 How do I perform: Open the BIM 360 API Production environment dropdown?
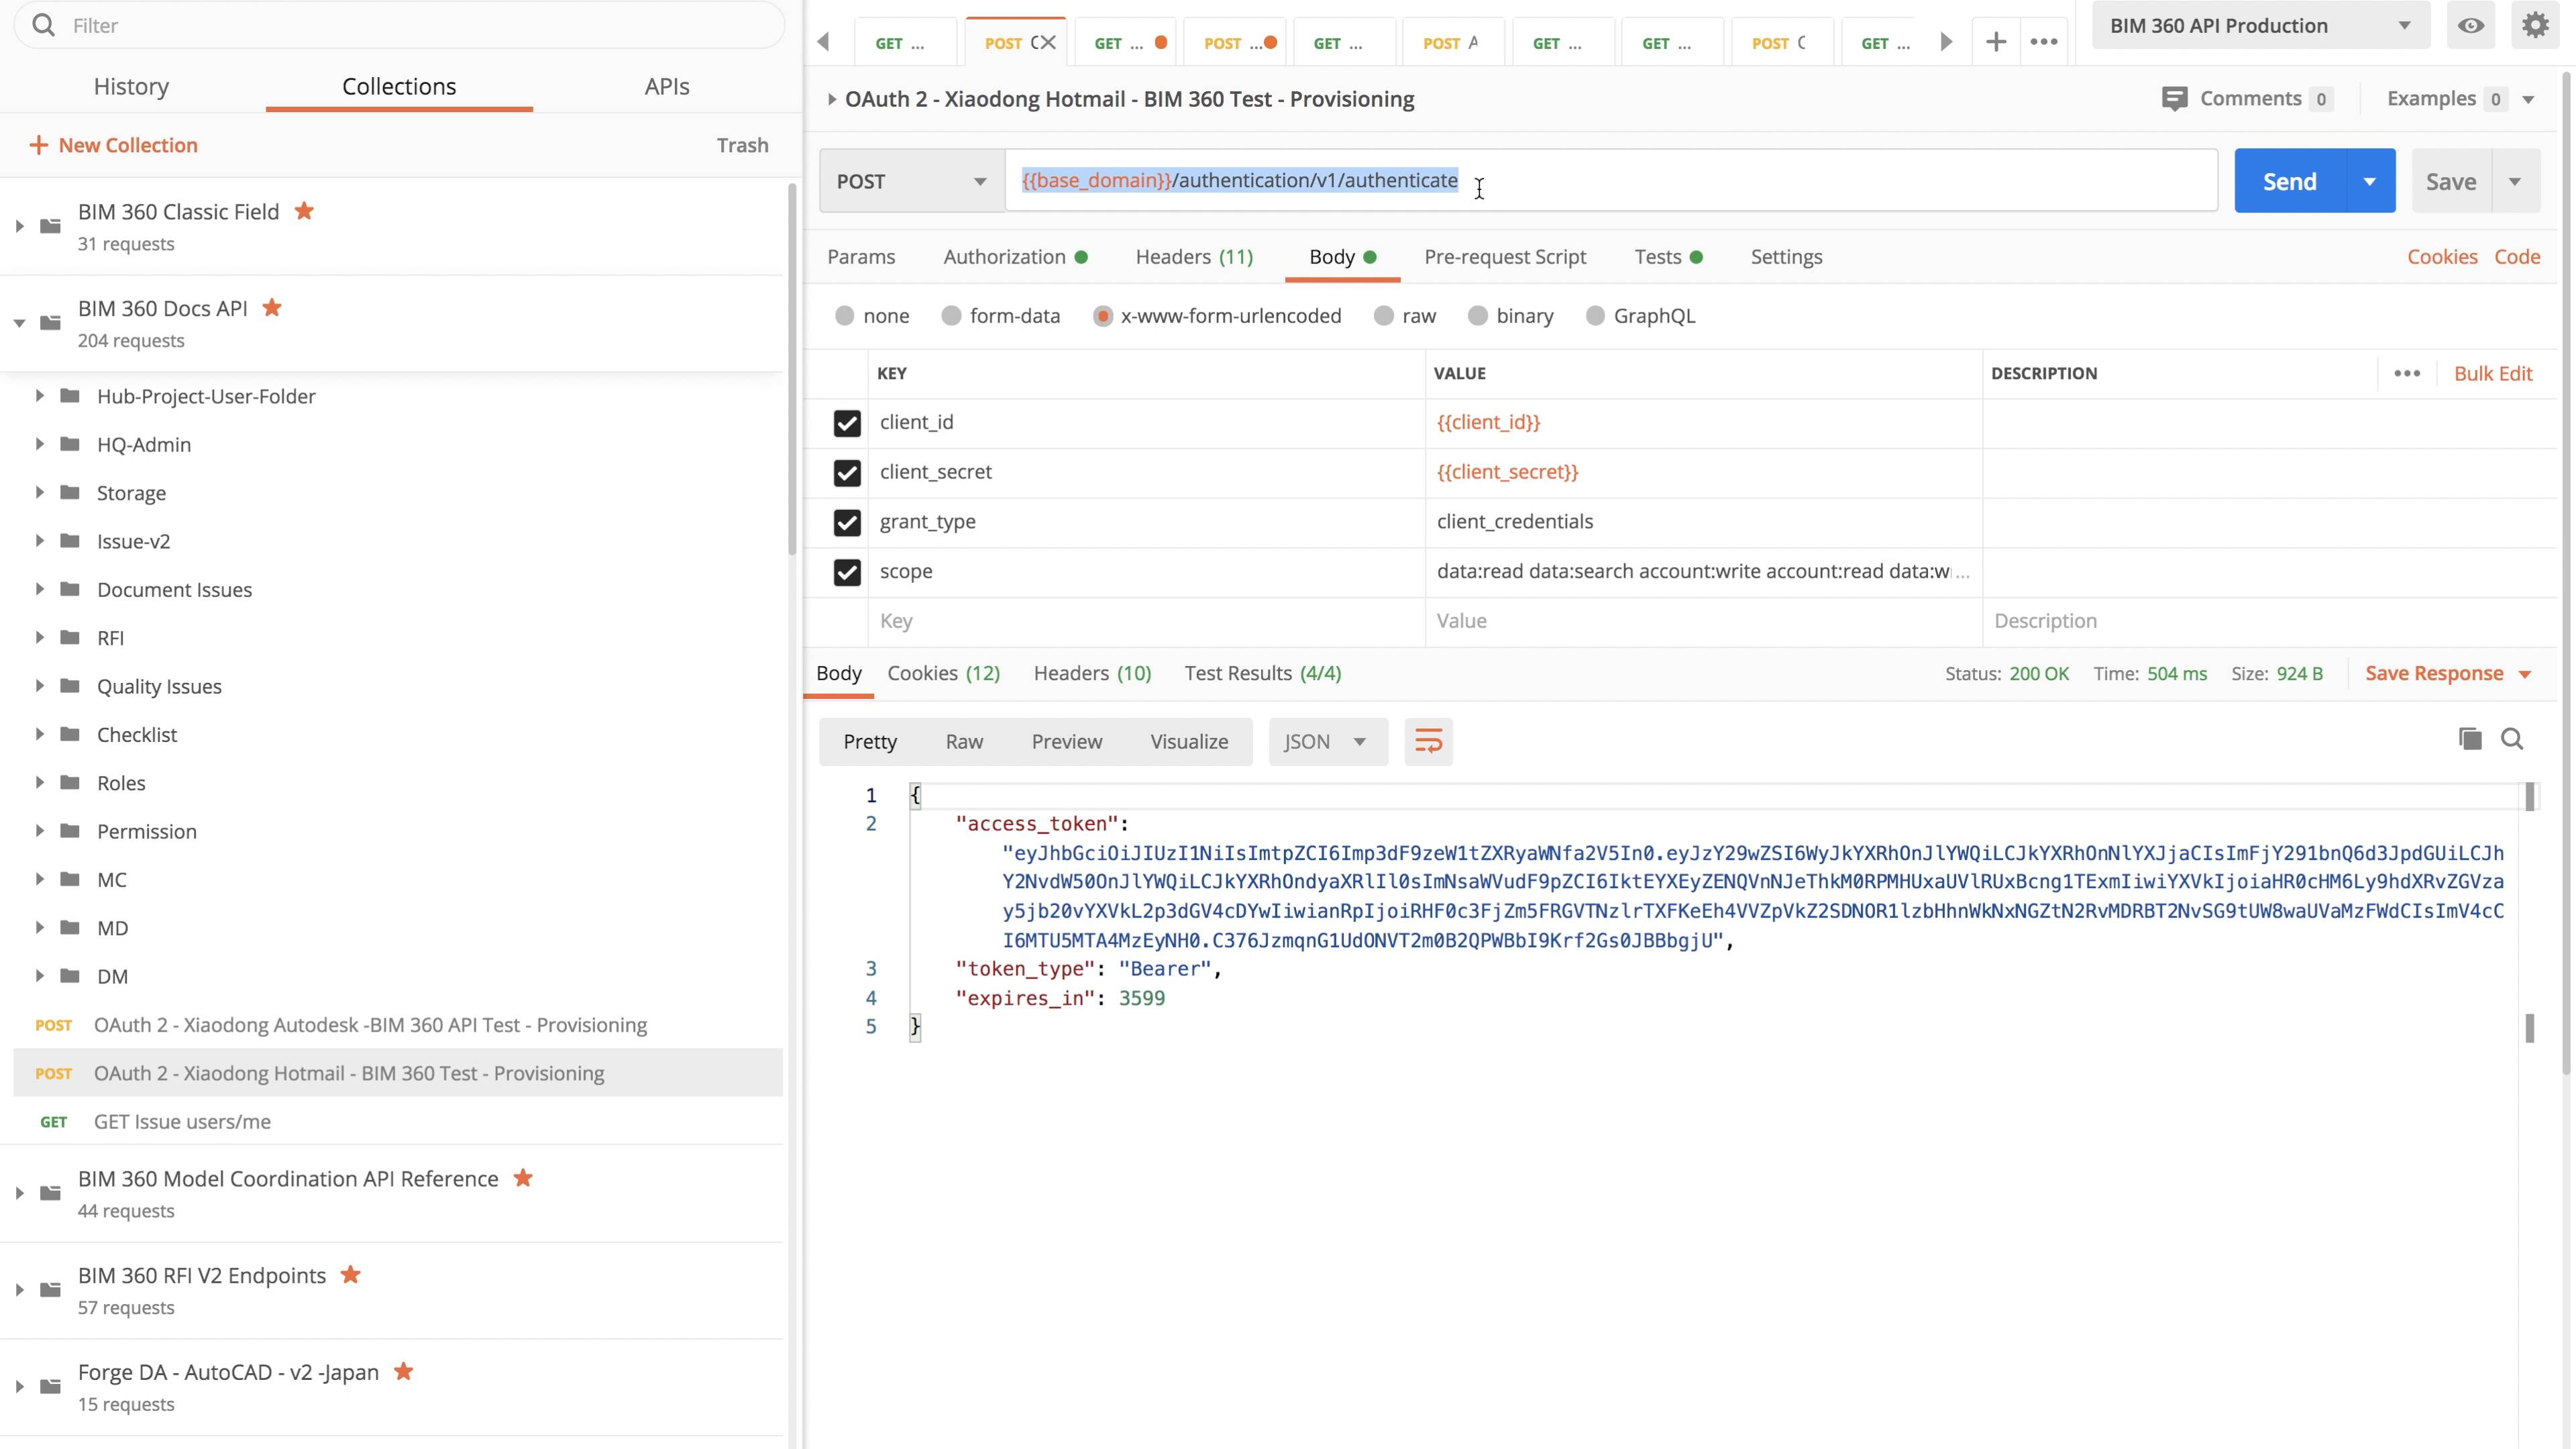tap(2260, 25)
